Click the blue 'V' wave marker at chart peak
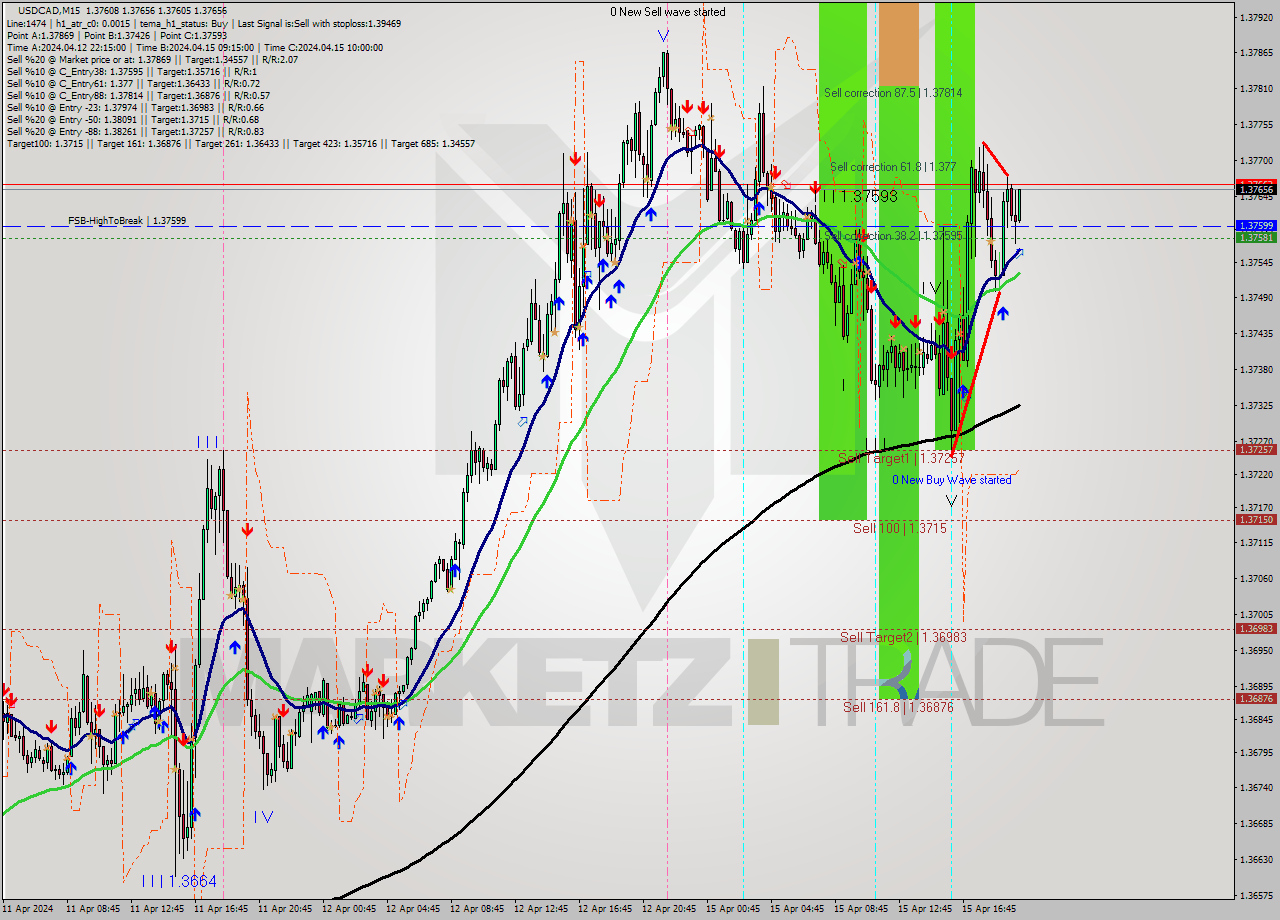This screenshot has height=920, width=1280. [x=664, y=36]
